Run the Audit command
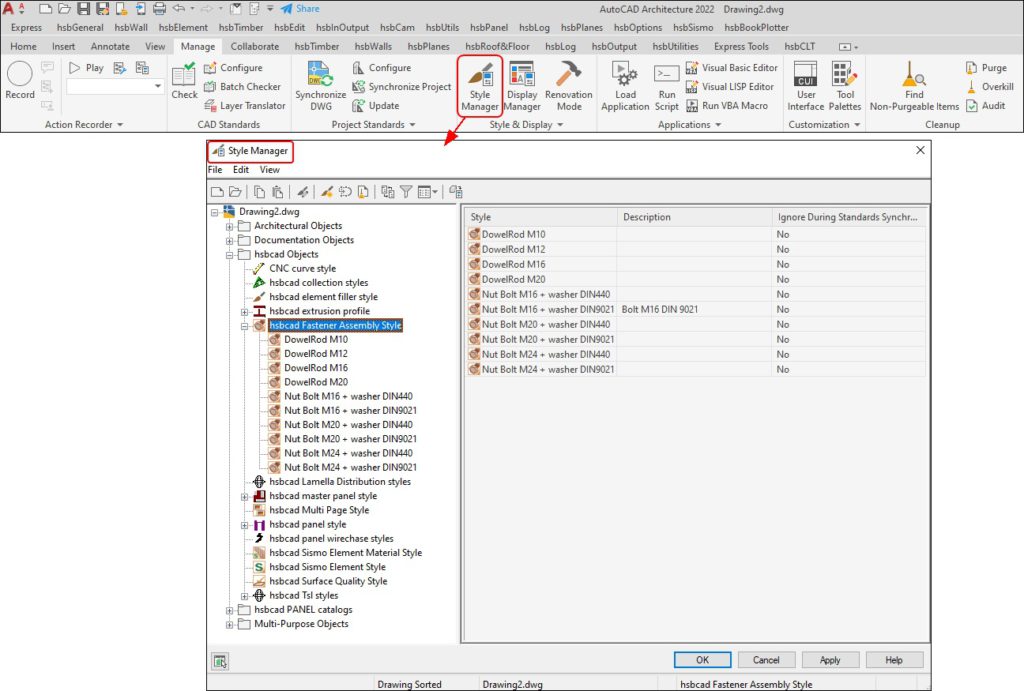The image size is (1024, 691). click(x=985, y=105)
